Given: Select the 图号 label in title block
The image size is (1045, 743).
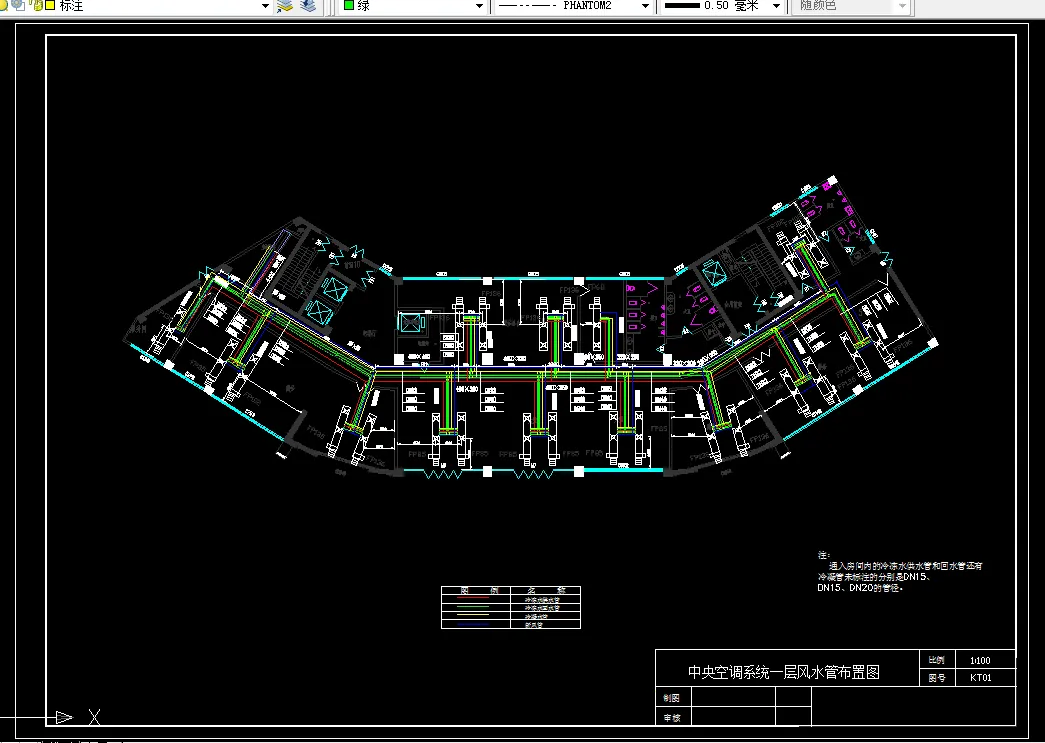Looking at the screenshot, I should coord(936,678).
